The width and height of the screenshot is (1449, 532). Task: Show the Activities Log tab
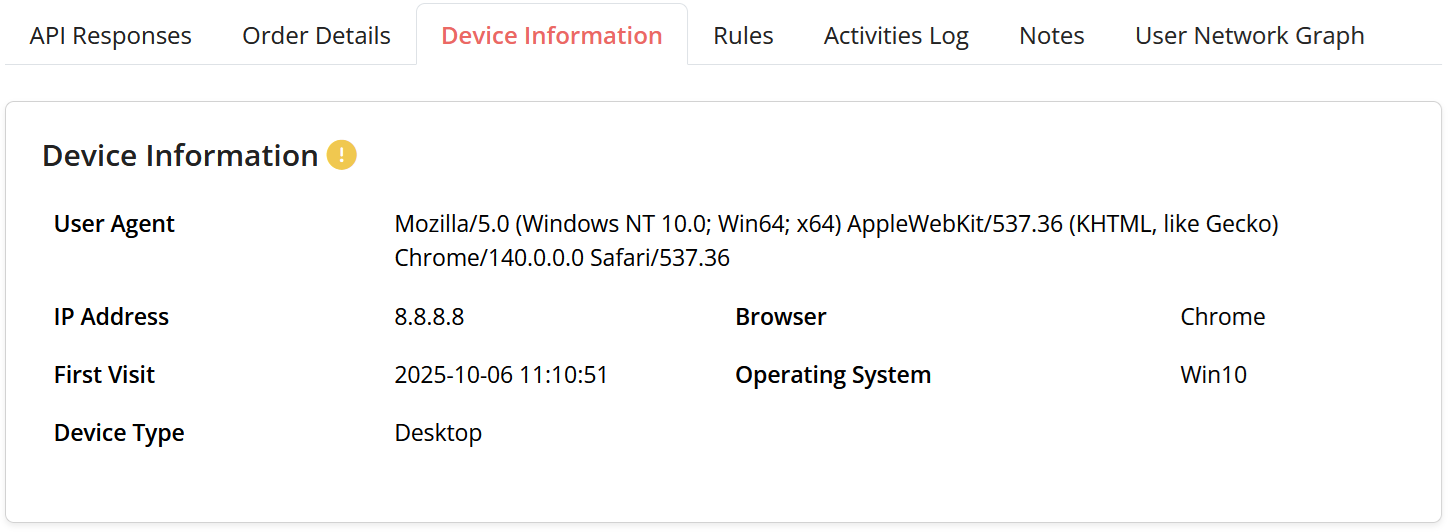click(x=896, y=36)
